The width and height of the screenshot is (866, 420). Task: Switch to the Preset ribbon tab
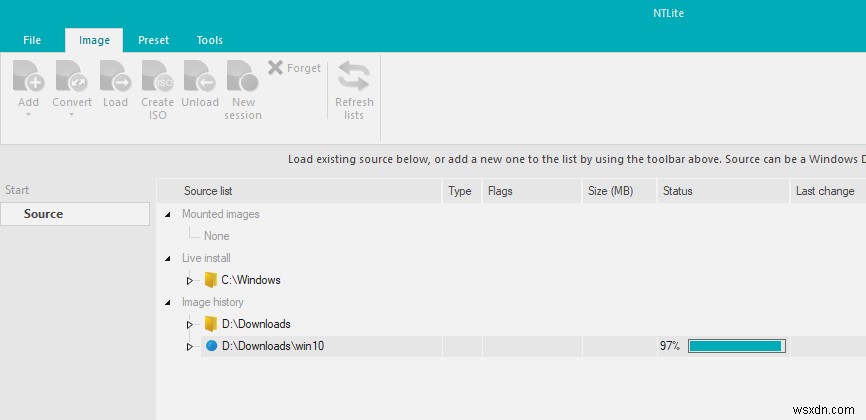[x=154, y=40]
